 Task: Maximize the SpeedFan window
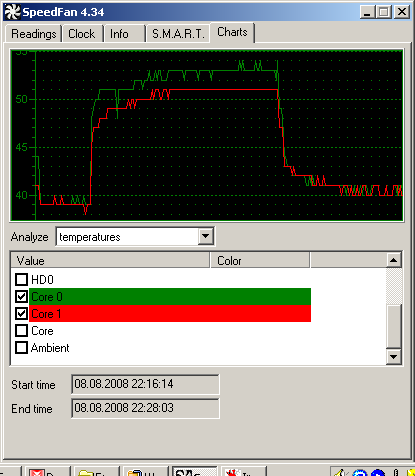click(x=384, y=12)
